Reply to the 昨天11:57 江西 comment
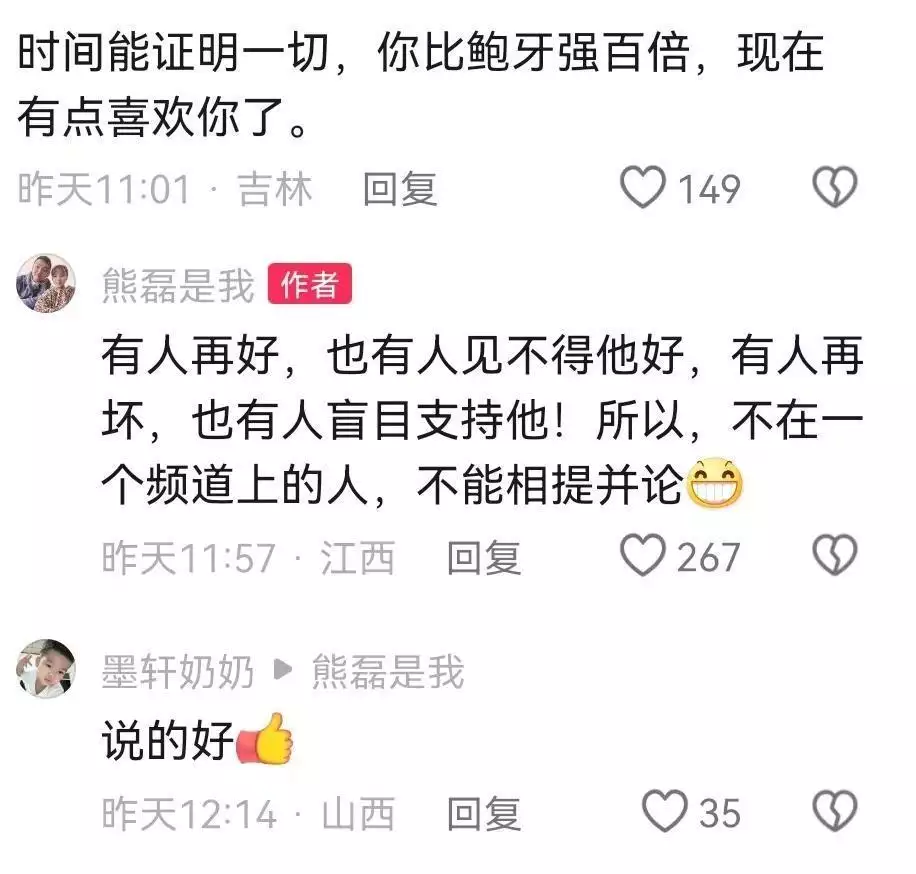Viewport: 916px width, 874px height. click(x=484, y=557)
